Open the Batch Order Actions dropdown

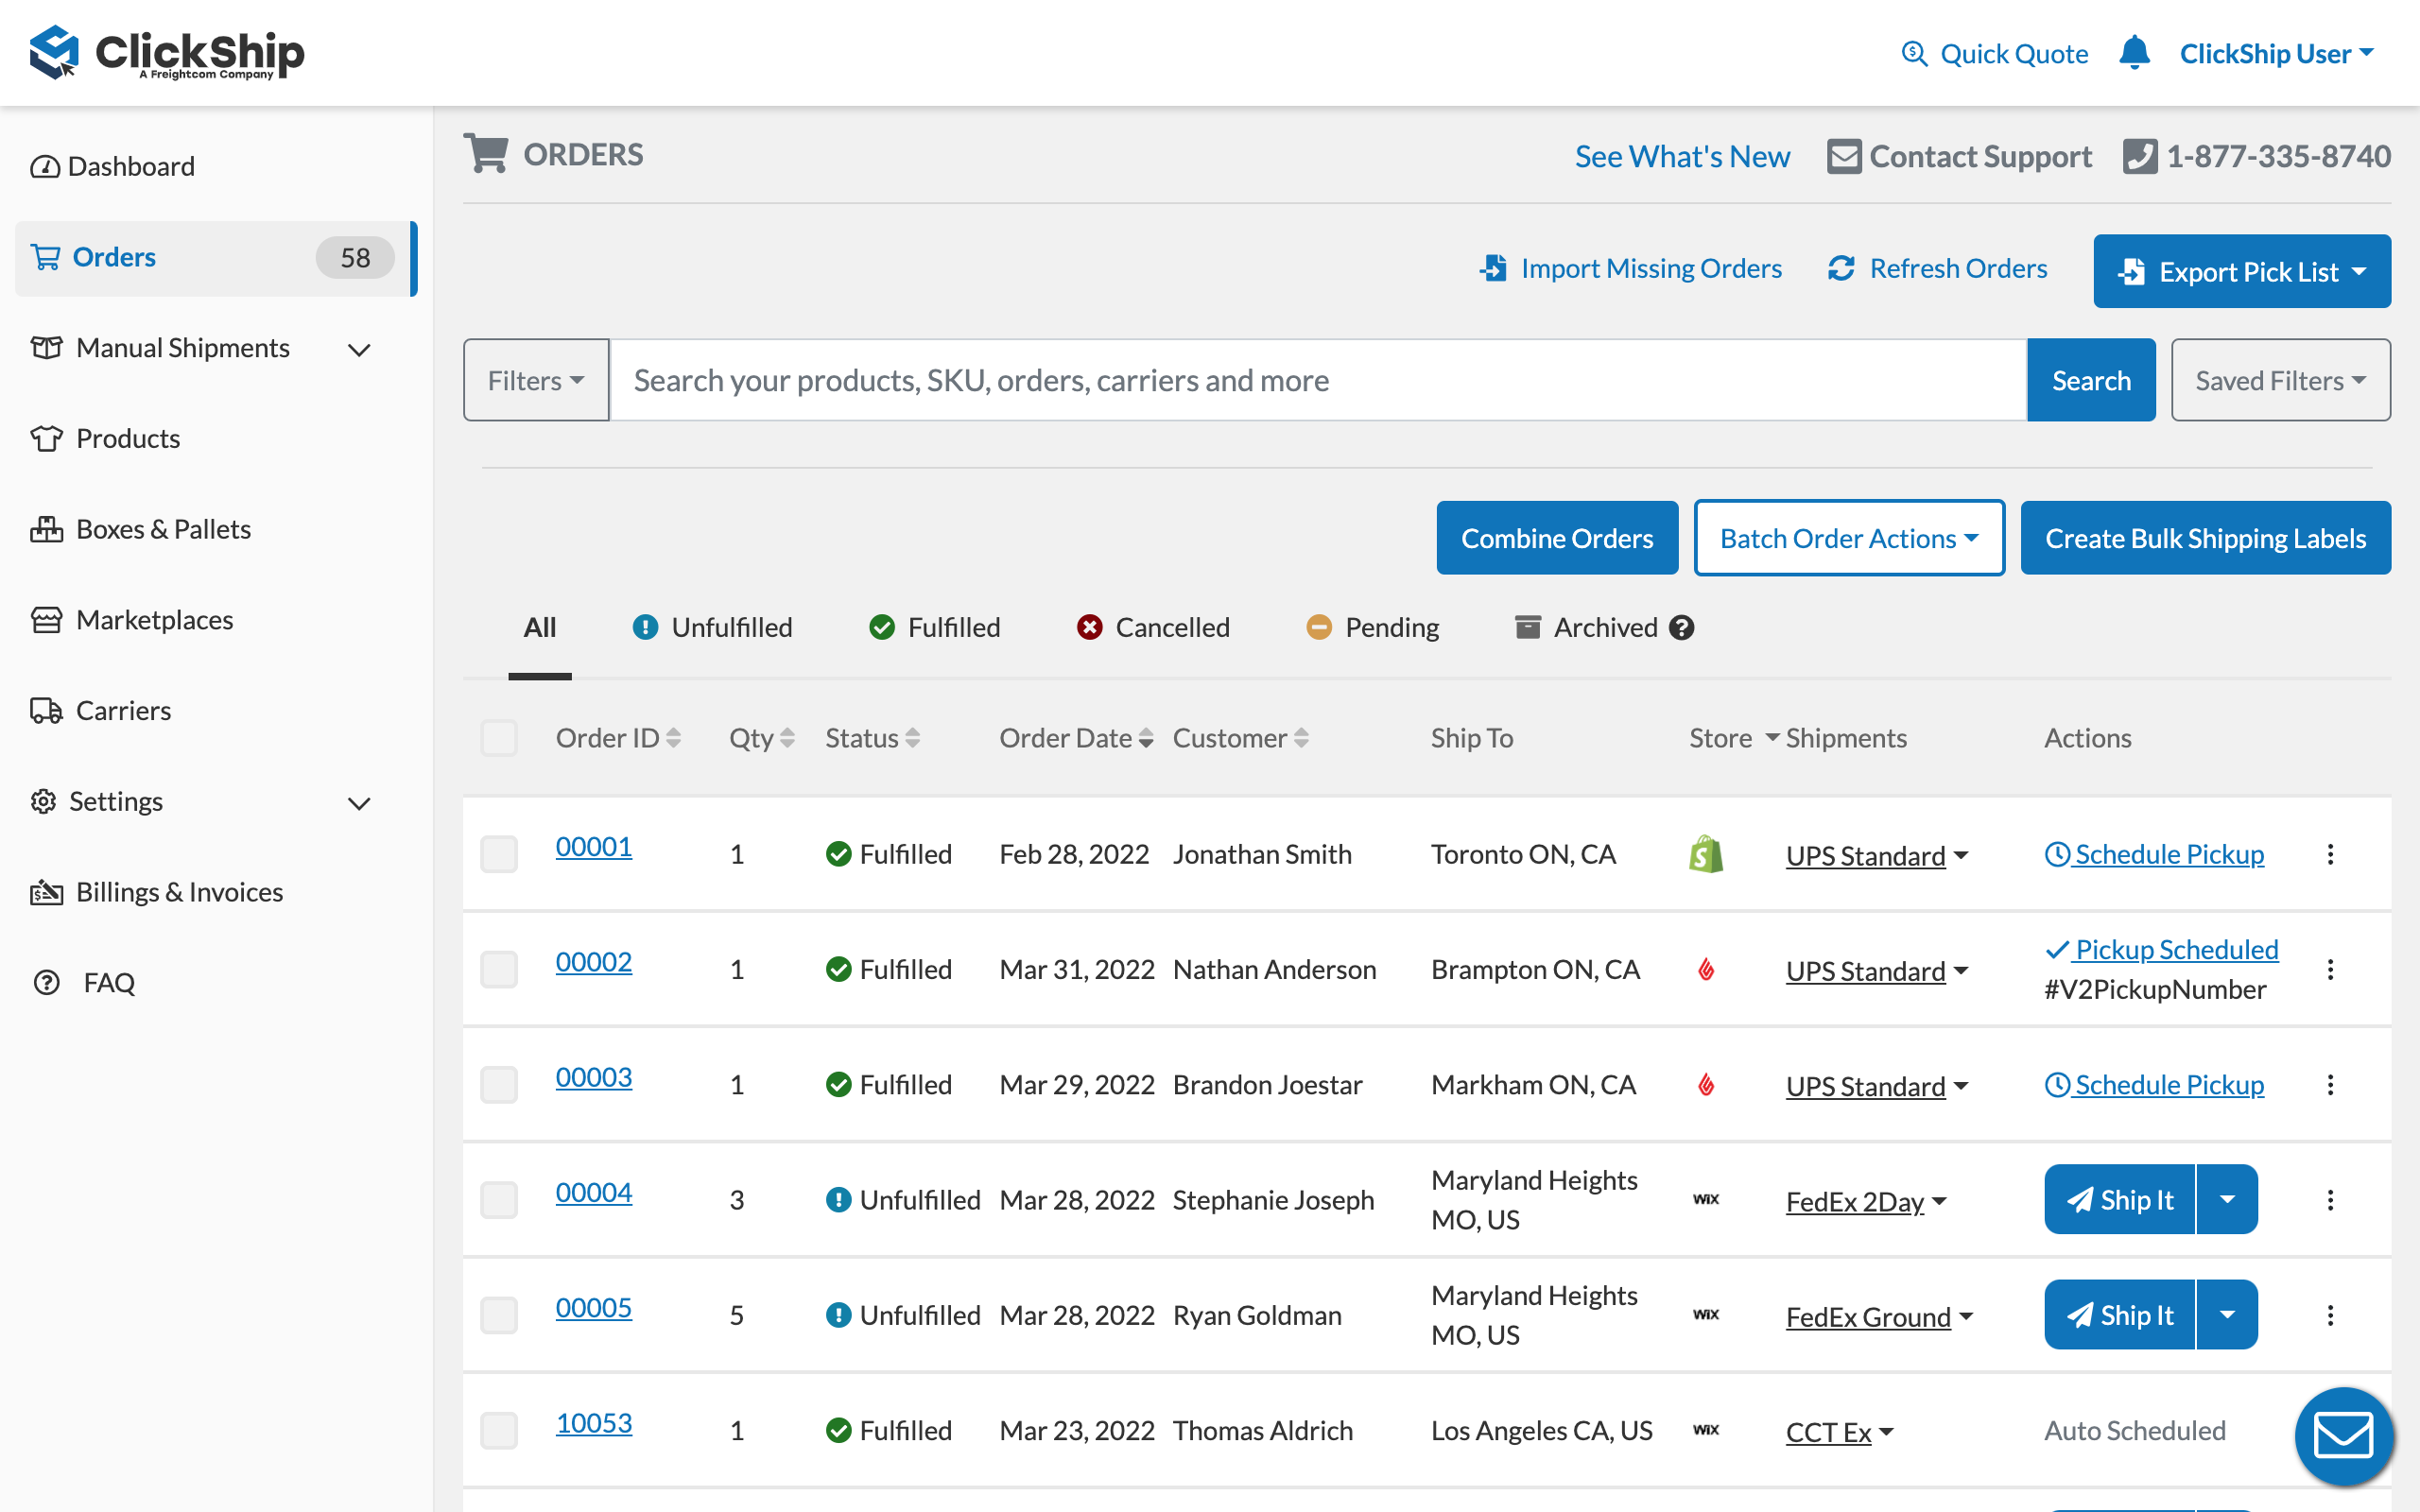[x=1848, y=537]
